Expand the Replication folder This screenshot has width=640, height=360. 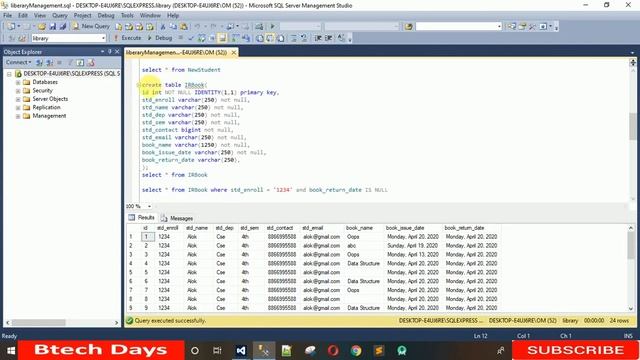[18, 108]
